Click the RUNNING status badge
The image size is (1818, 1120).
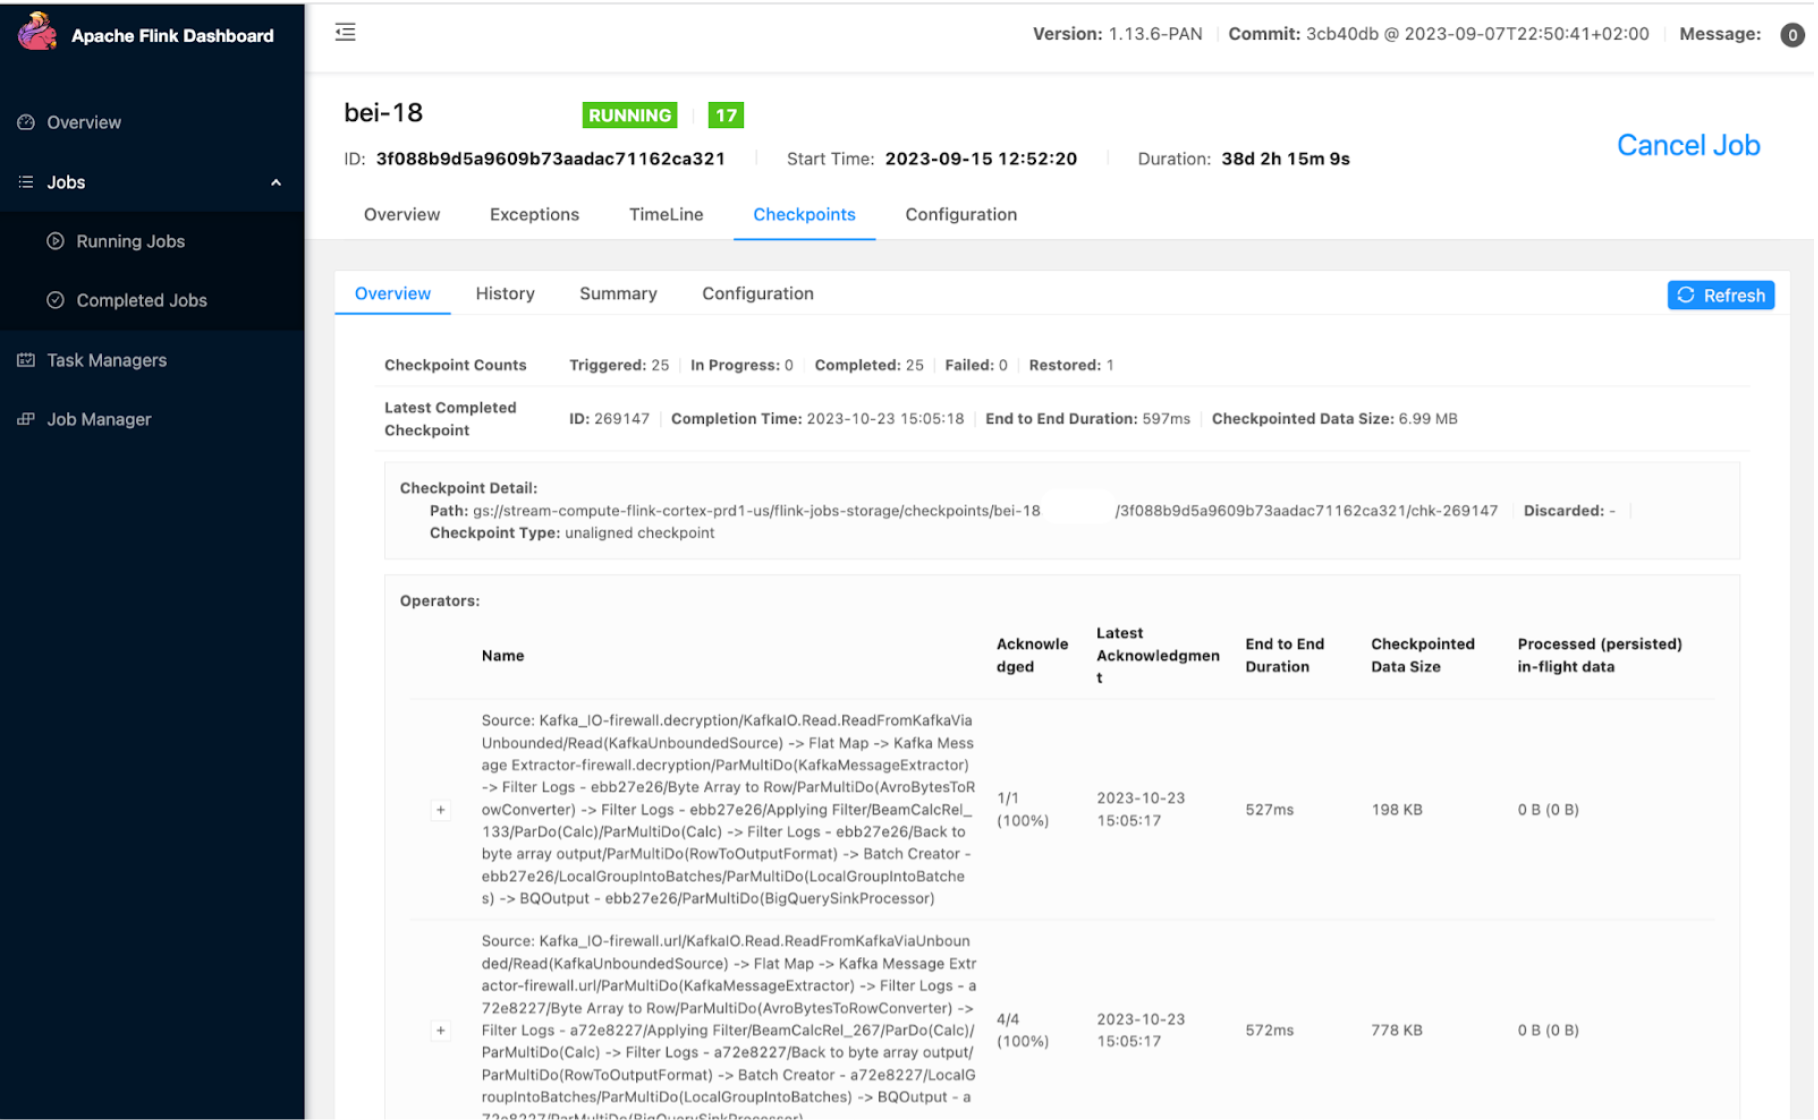tap(629, 115)
